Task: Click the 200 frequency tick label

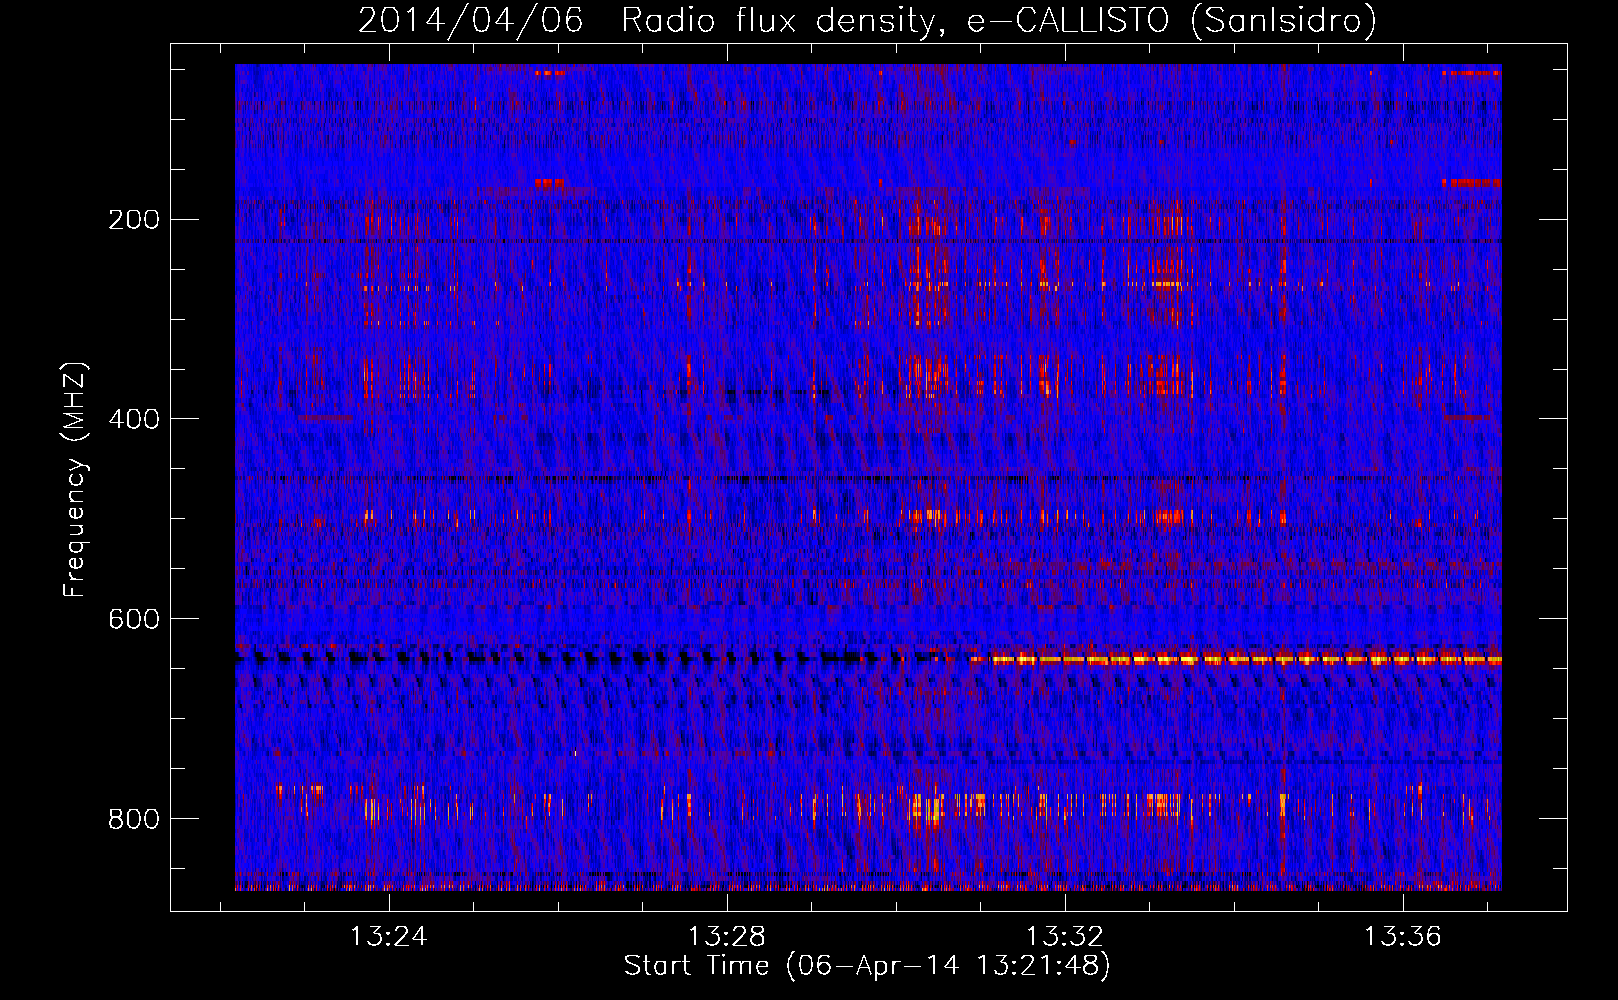Action: [x=134, y=219]
